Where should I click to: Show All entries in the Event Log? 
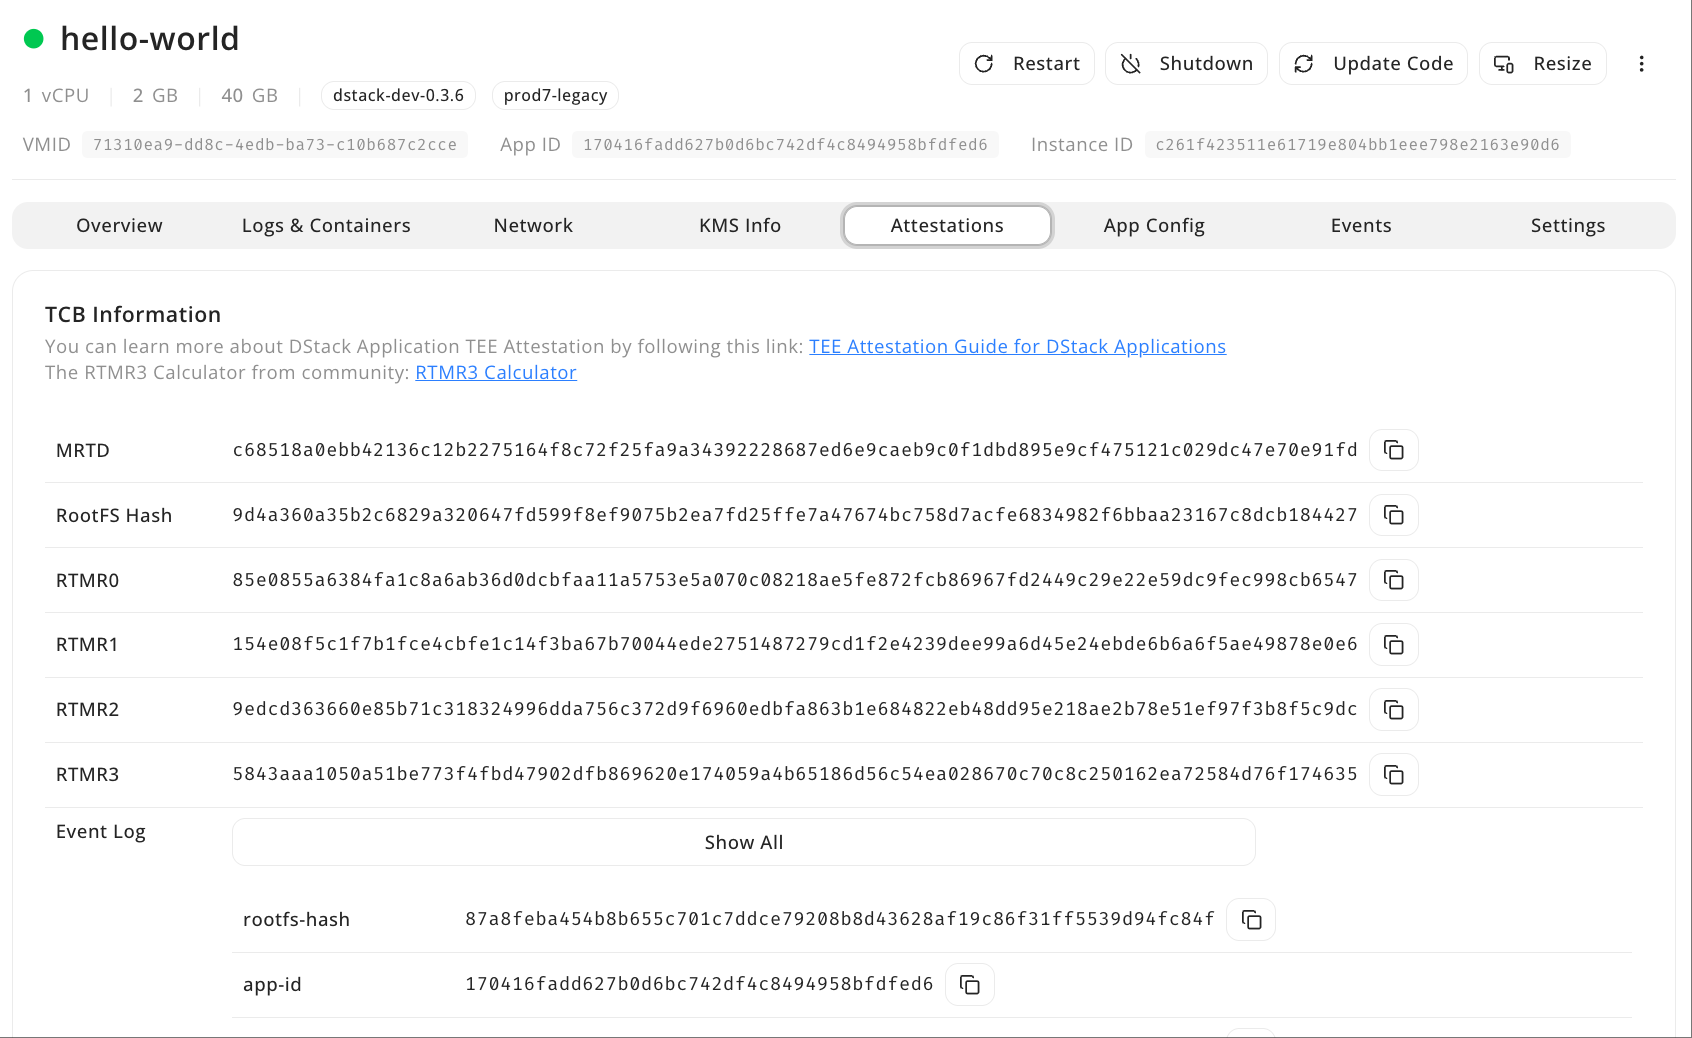click(743, 841)
